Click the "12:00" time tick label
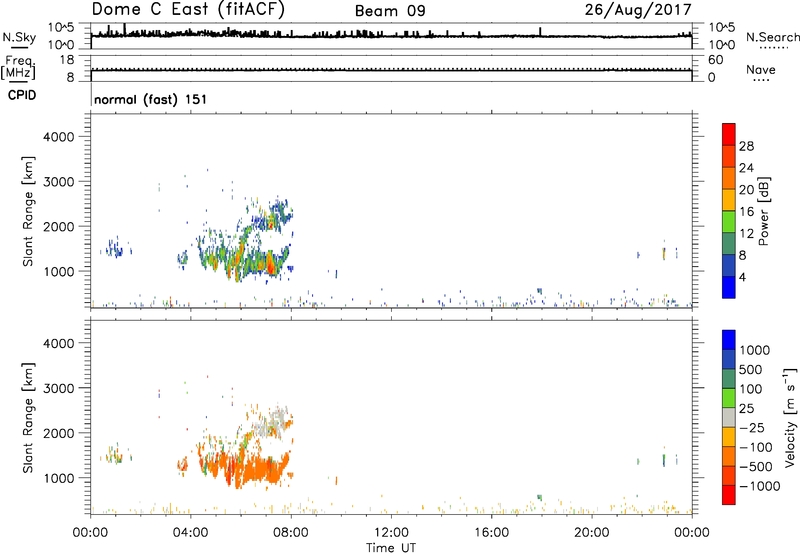Screen dimensions: 800x554 pyautogui.click(x=391, y=533)
